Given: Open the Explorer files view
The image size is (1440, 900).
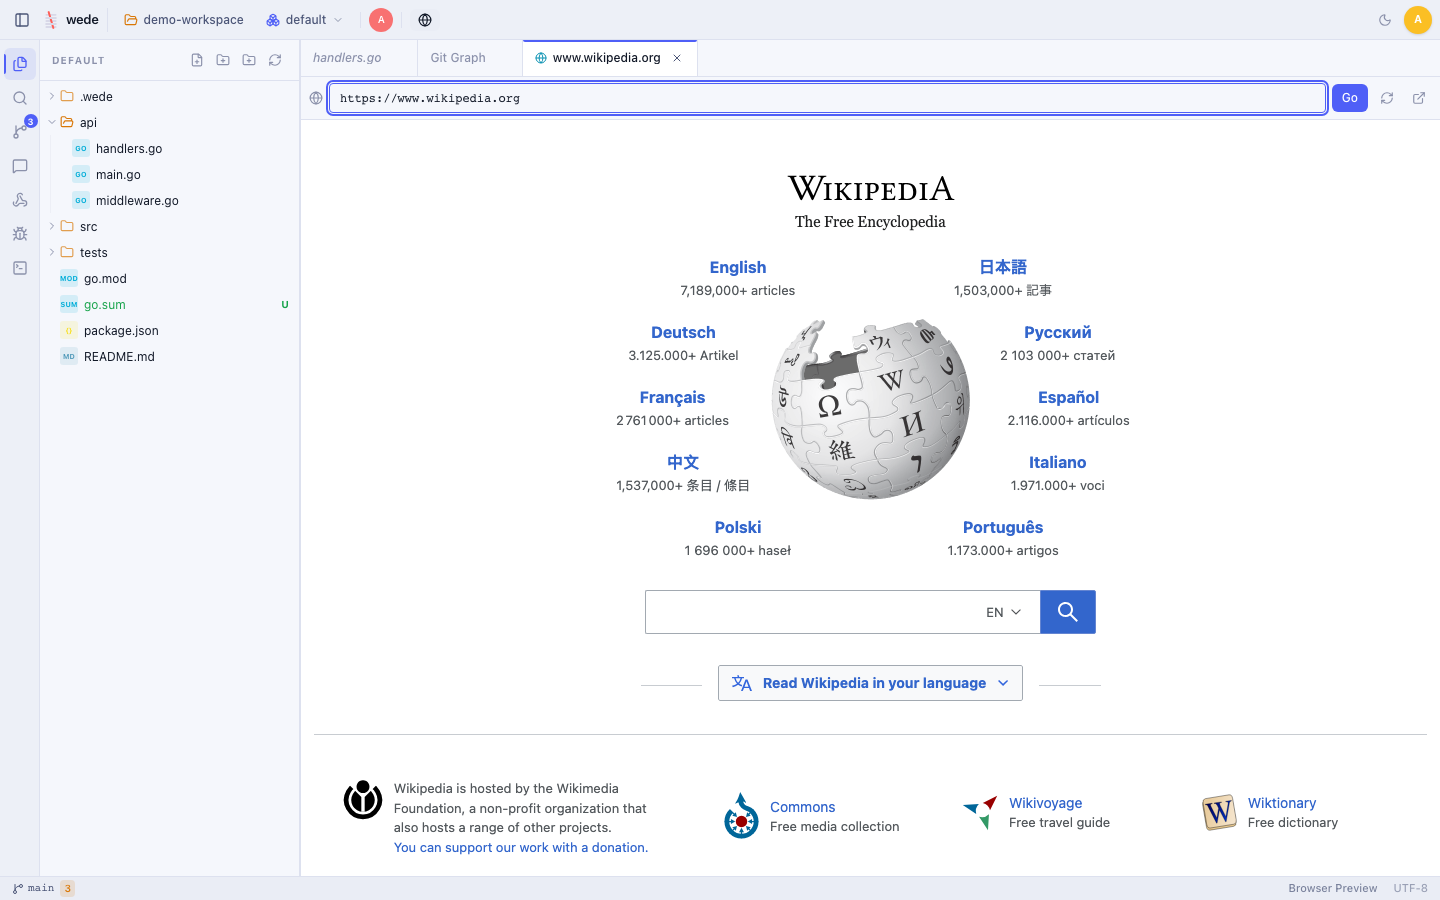Looking at the screenshot, I should (x=20, y=64).
